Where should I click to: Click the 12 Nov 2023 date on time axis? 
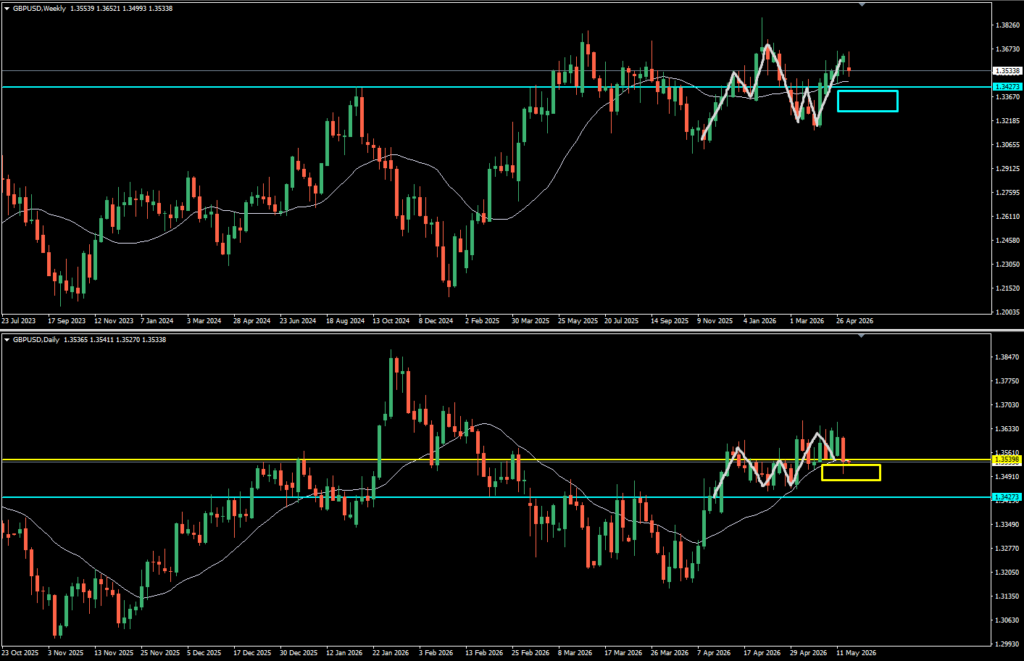coord(114,321)
